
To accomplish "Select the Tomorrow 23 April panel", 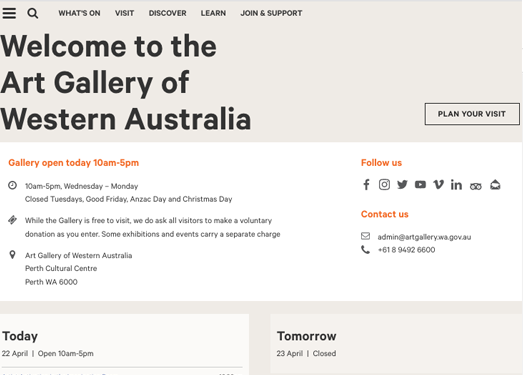I will 396,344.
